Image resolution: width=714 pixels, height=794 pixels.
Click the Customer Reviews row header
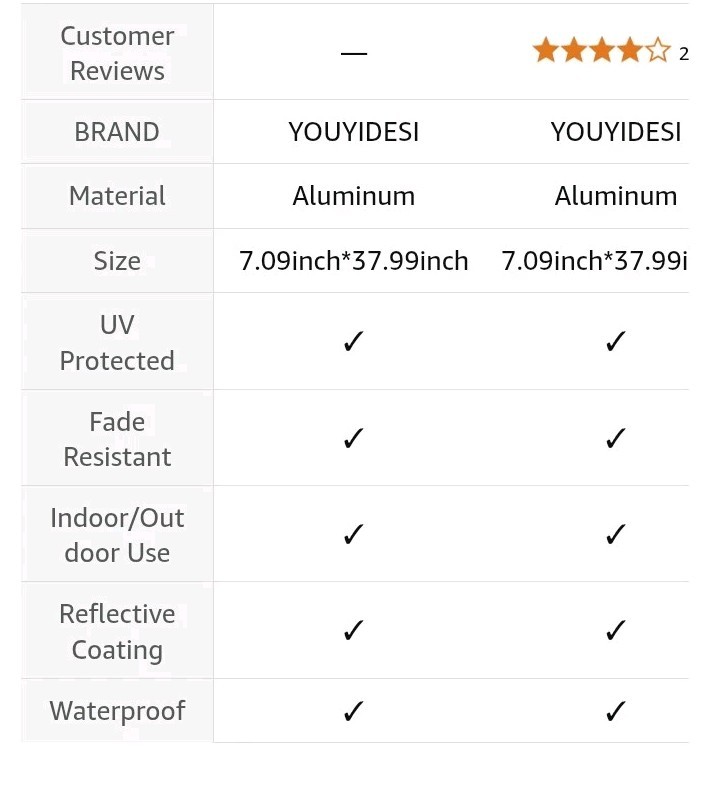click(117, 53)
